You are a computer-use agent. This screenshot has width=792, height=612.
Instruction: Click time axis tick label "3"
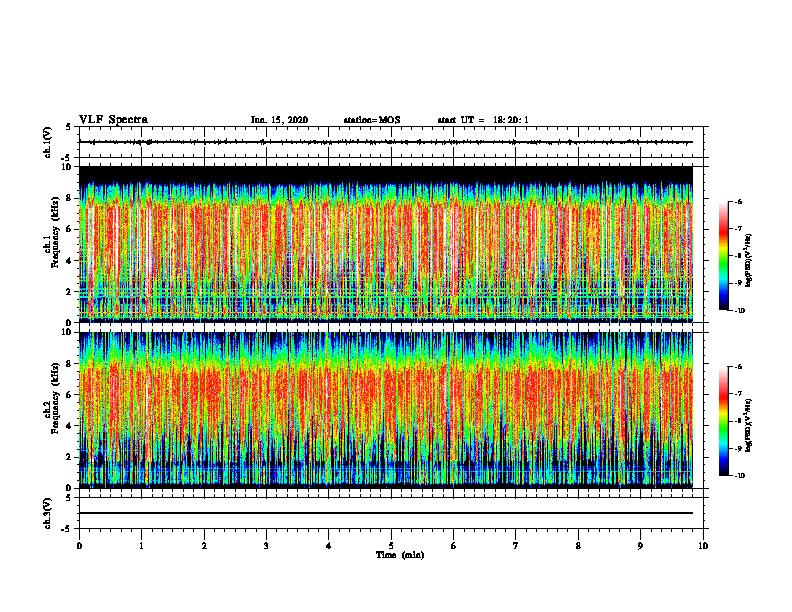(266, 546)
